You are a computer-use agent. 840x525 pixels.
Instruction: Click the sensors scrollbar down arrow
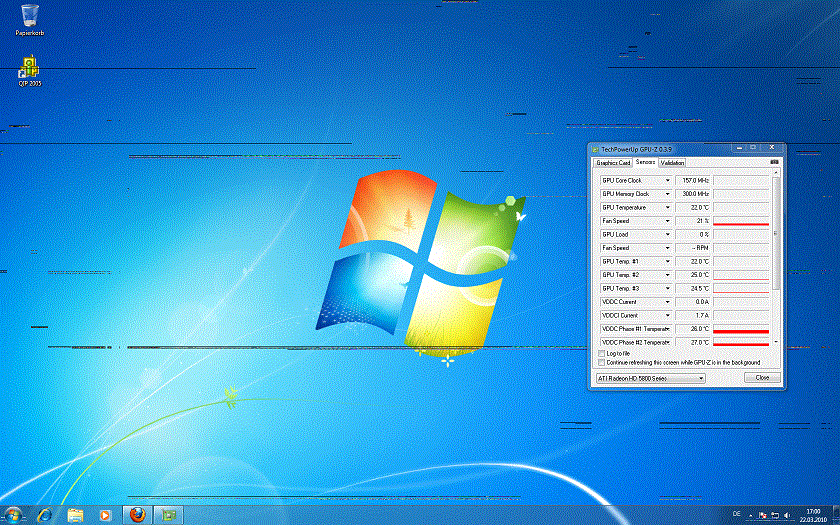pyautogui.click(x=776, y=341)
